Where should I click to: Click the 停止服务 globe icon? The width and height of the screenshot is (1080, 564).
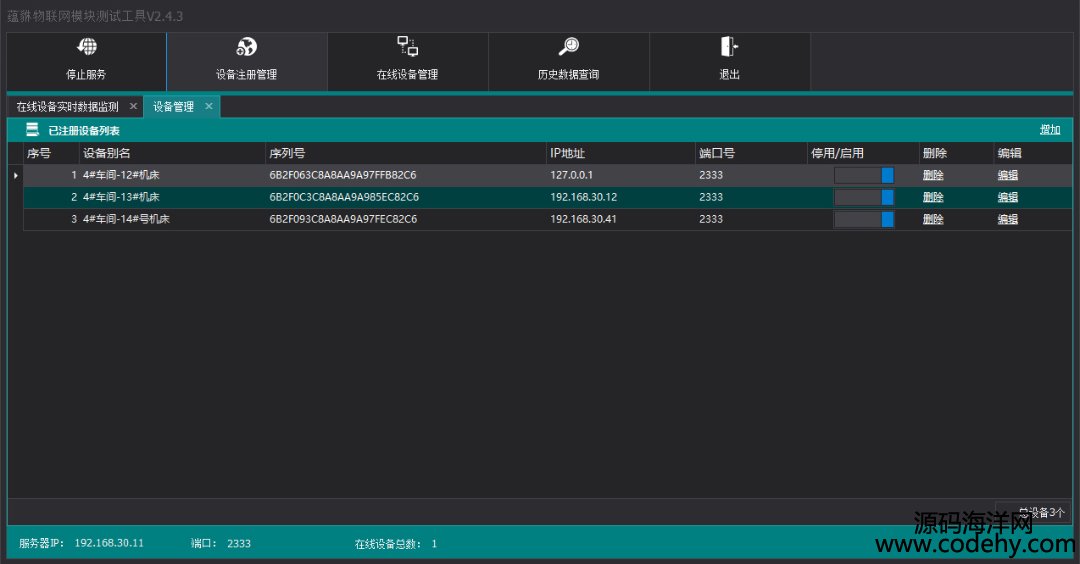click(87, 47)
